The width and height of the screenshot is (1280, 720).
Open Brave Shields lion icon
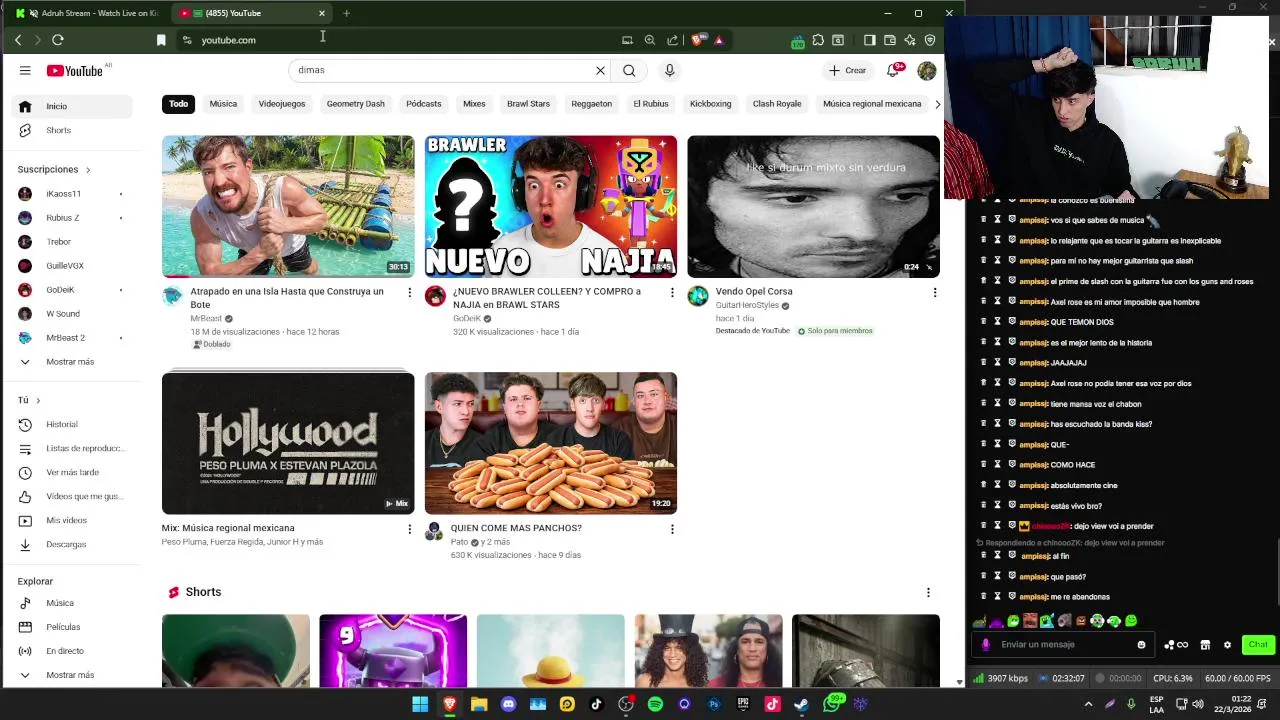[x=697, y=40]
